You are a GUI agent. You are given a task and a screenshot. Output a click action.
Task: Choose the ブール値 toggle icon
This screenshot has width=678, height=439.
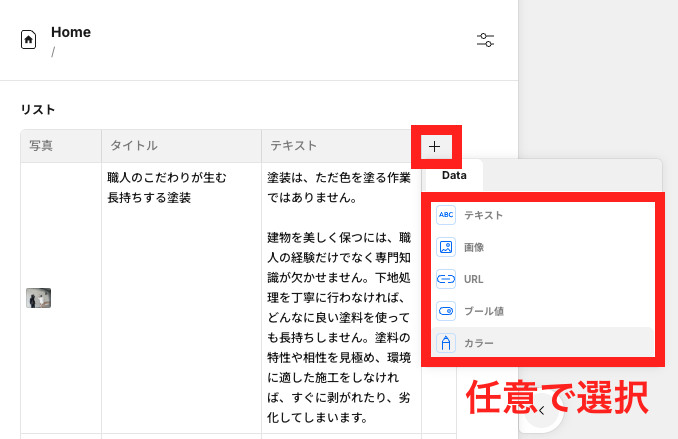coord(446,311)
